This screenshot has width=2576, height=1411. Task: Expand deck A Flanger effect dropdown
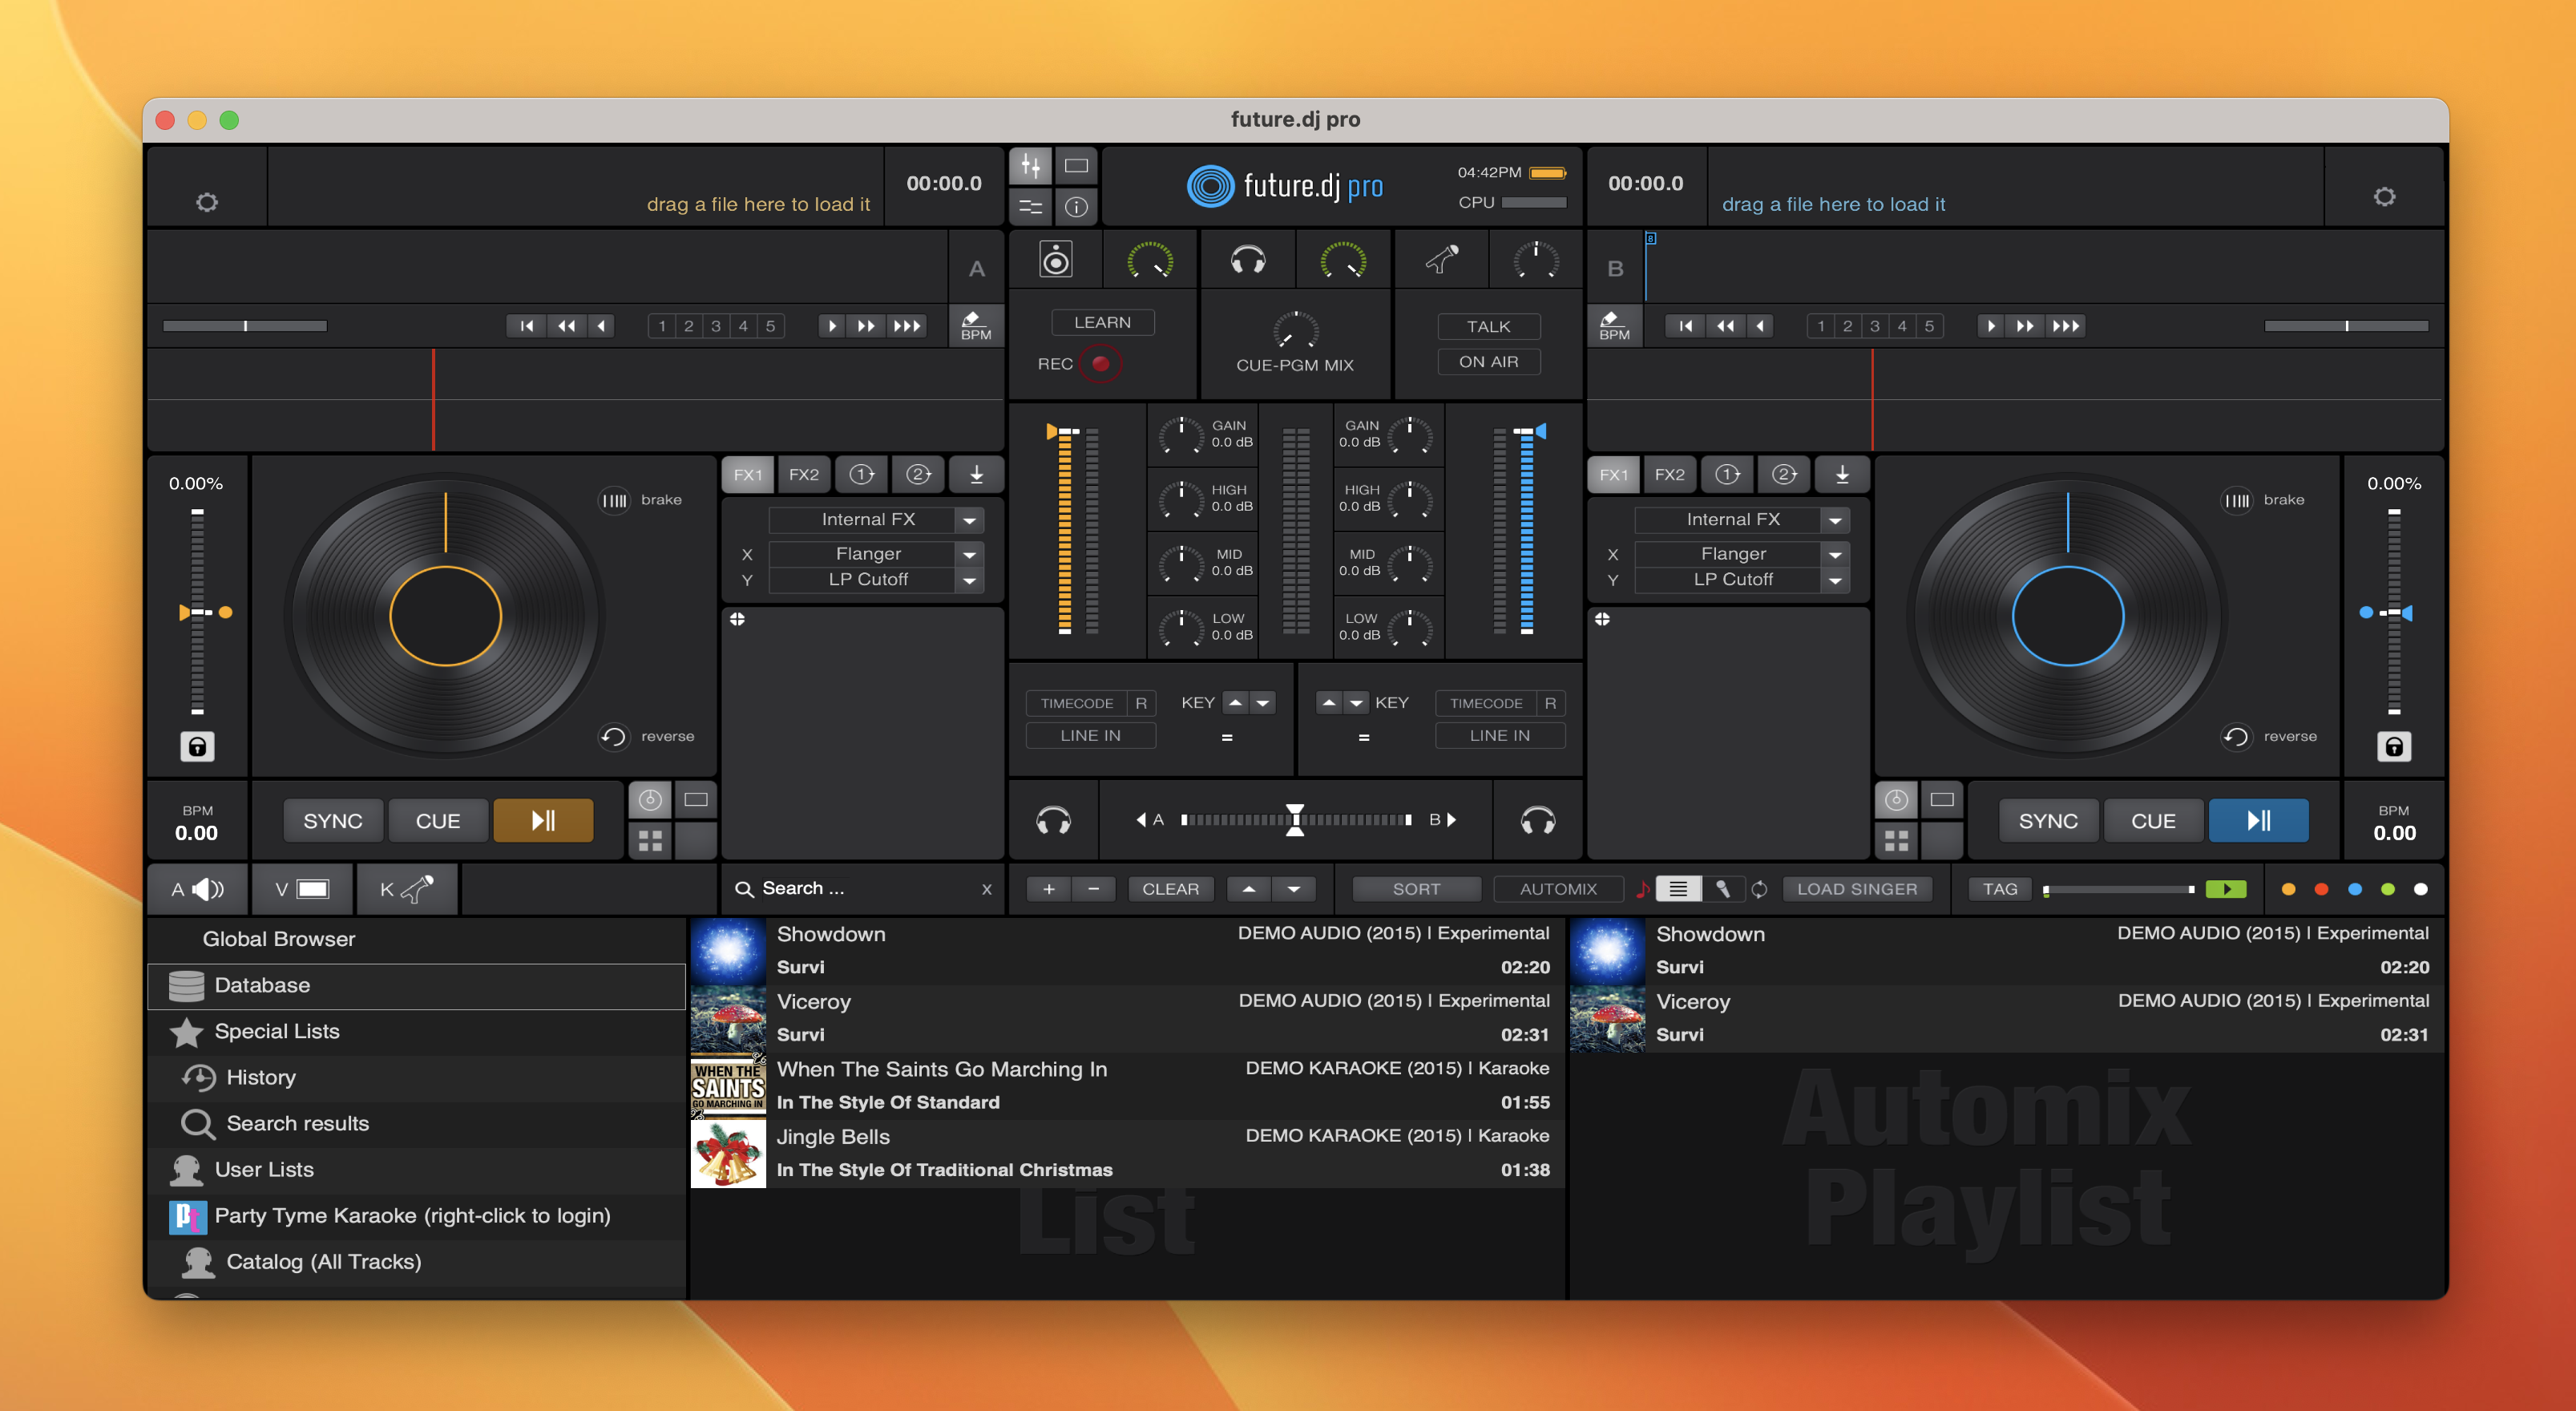(x=968, y=554)
